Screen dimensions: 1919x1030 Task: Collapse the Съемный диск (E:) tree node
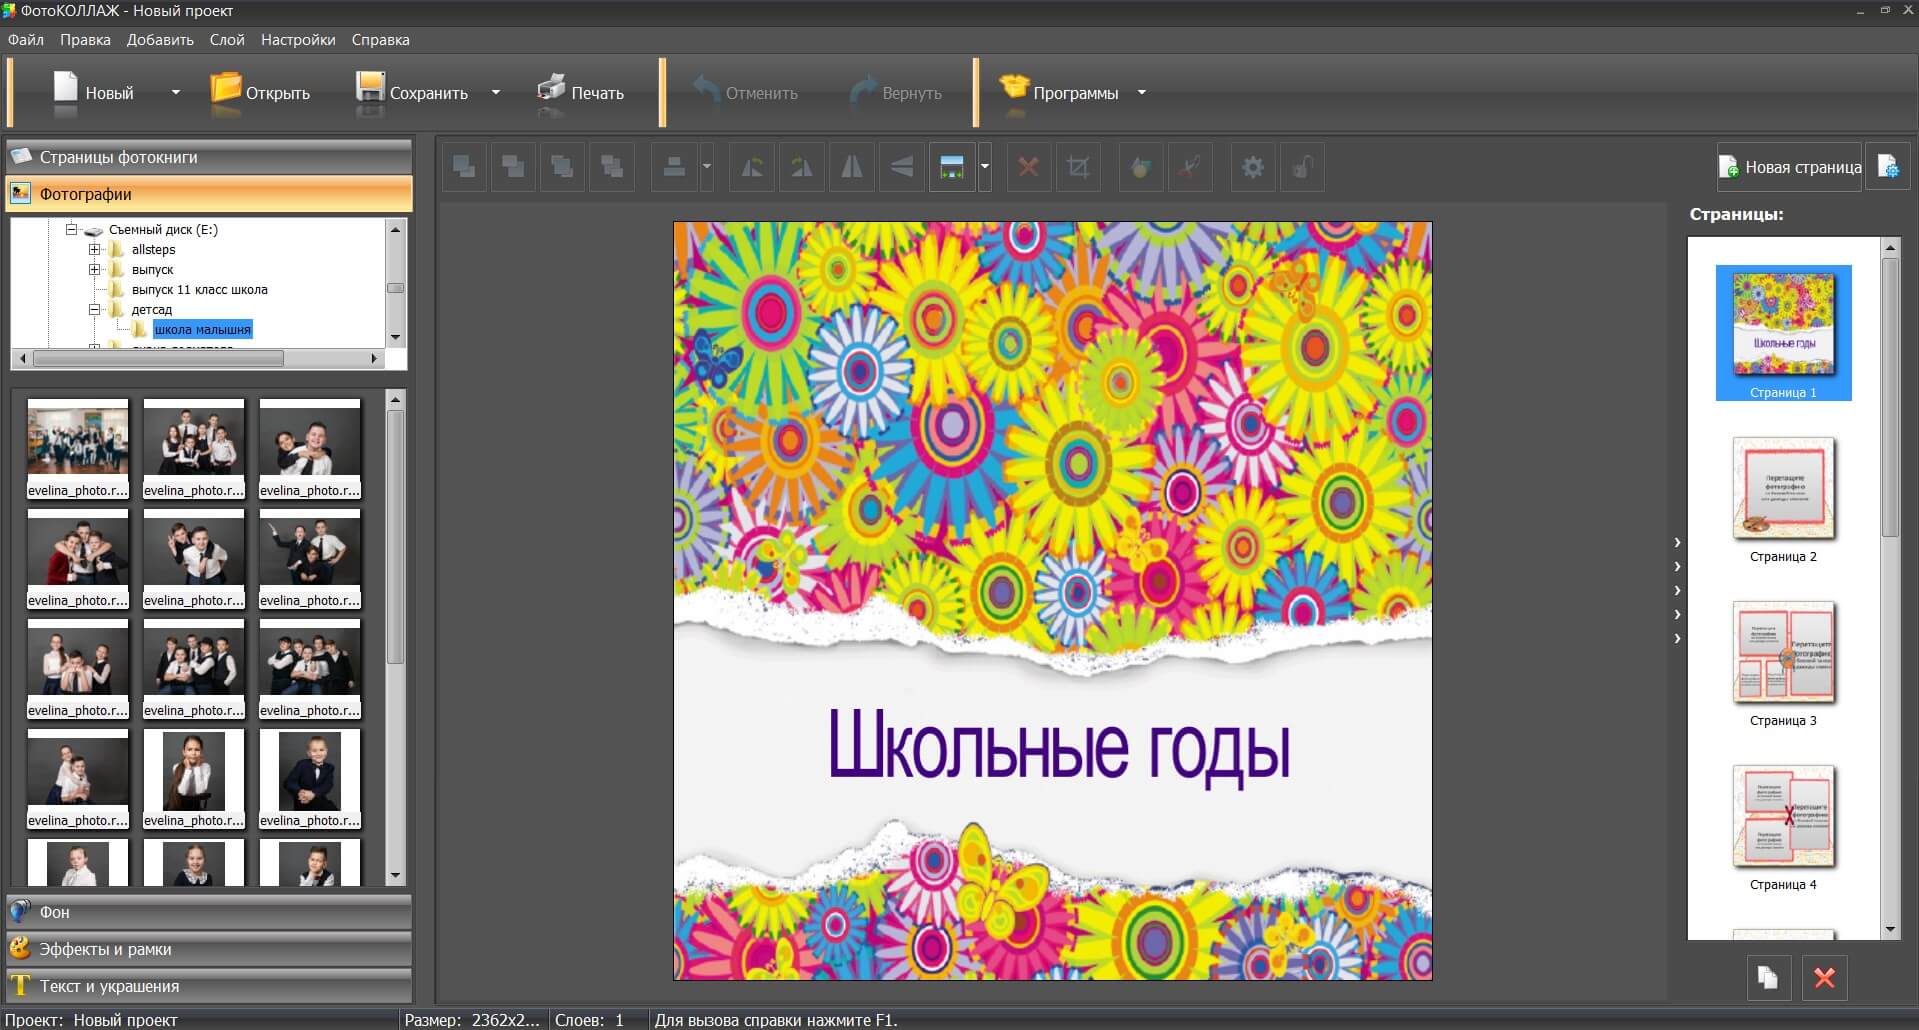(72, 229)
